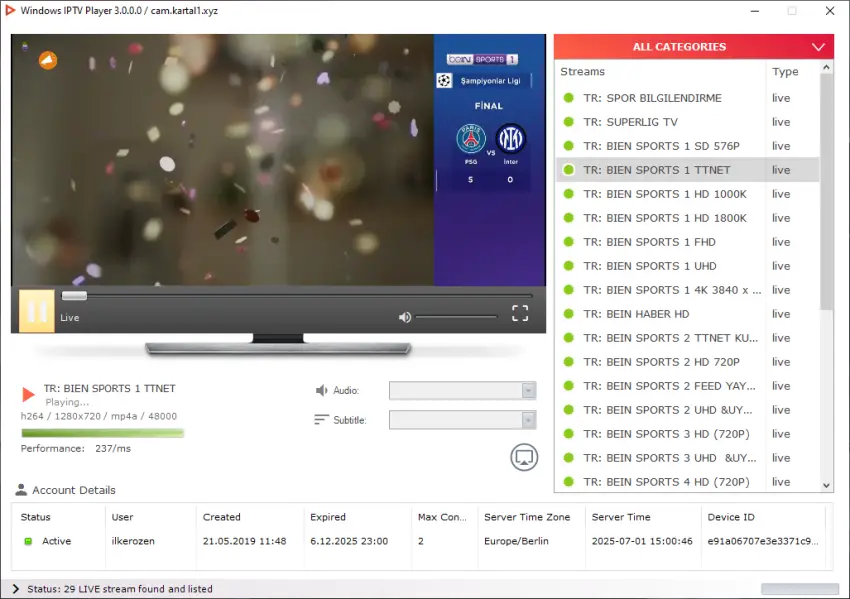The height and width of the screenshot is (599, 850).
Task: Click the codec info h264 / 1280x720 text
Action: tap(99, 416)
